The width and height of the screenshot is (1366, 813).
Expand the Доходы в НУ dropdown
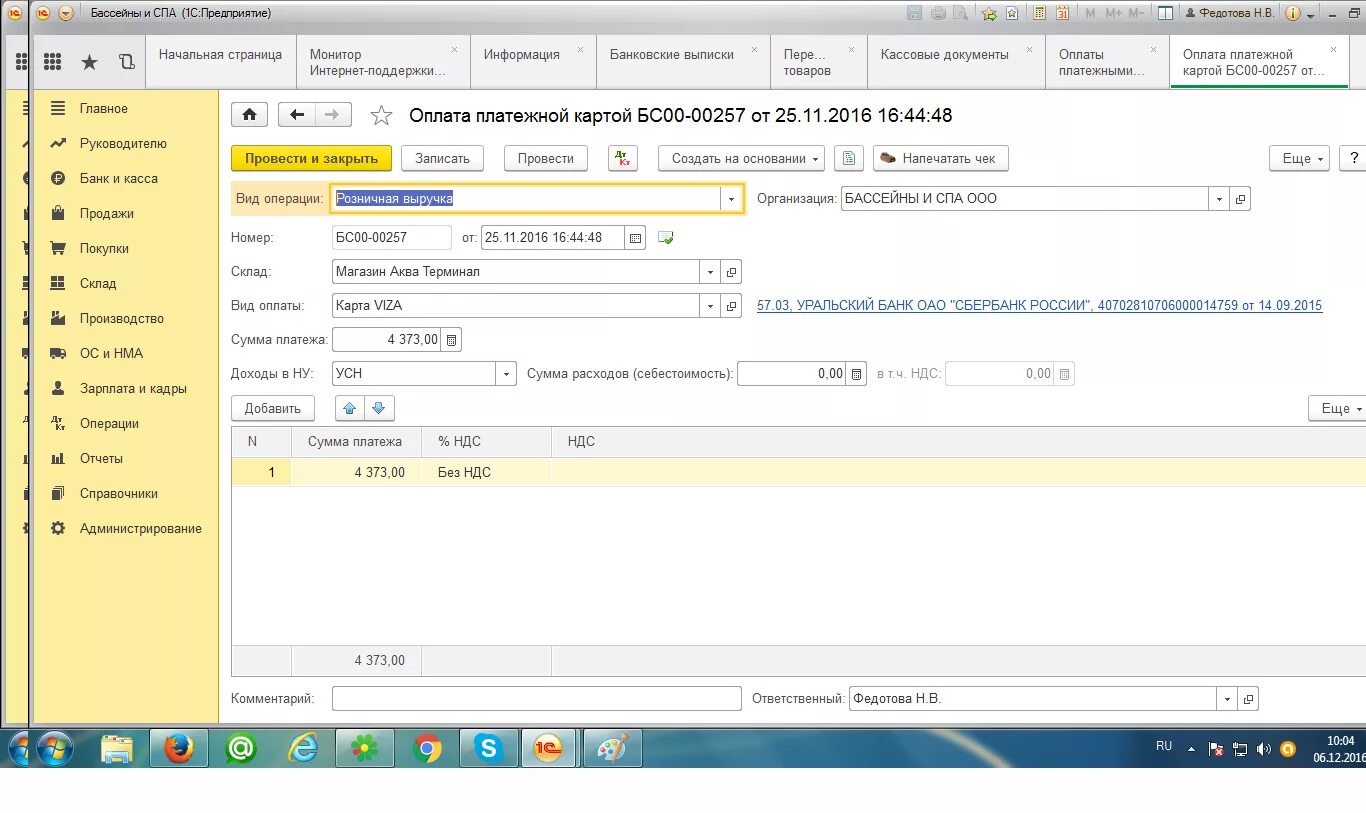(507, 374)
